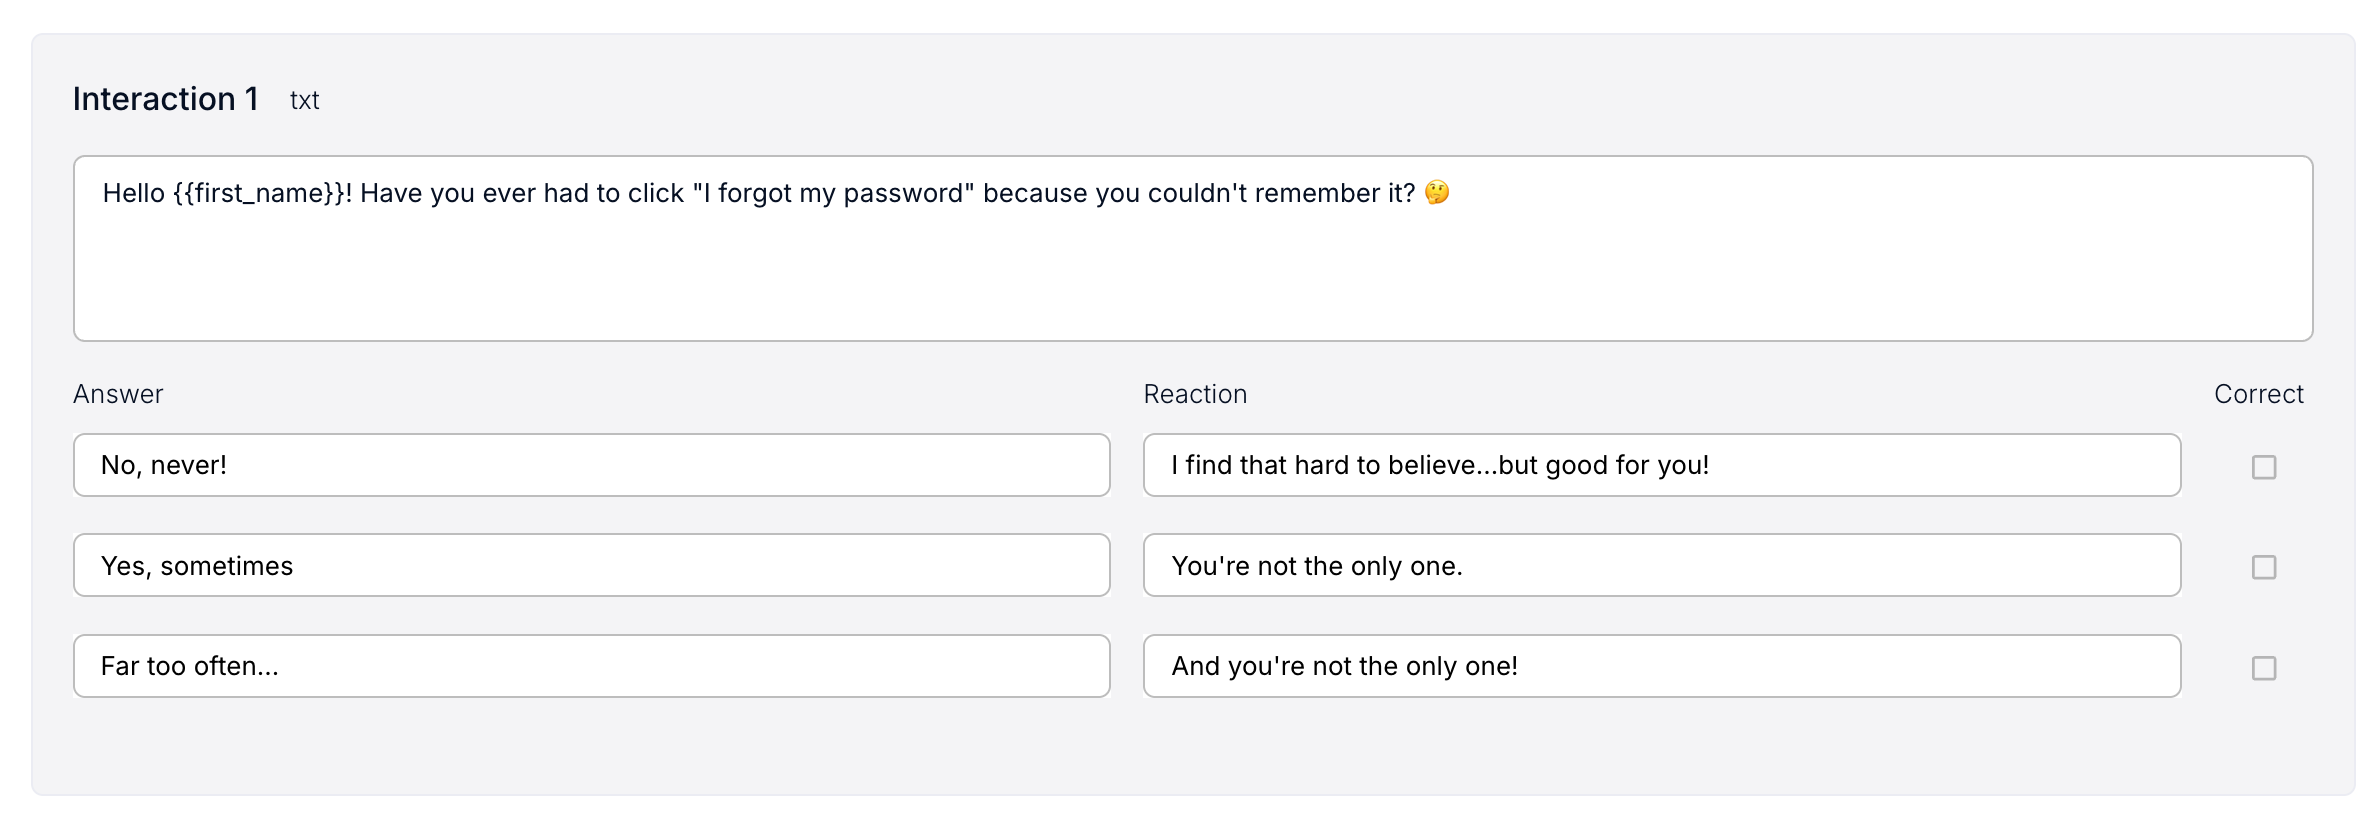
Task: Click reaction "I find that hard to believe"
Action: [x=1662, y=465]
